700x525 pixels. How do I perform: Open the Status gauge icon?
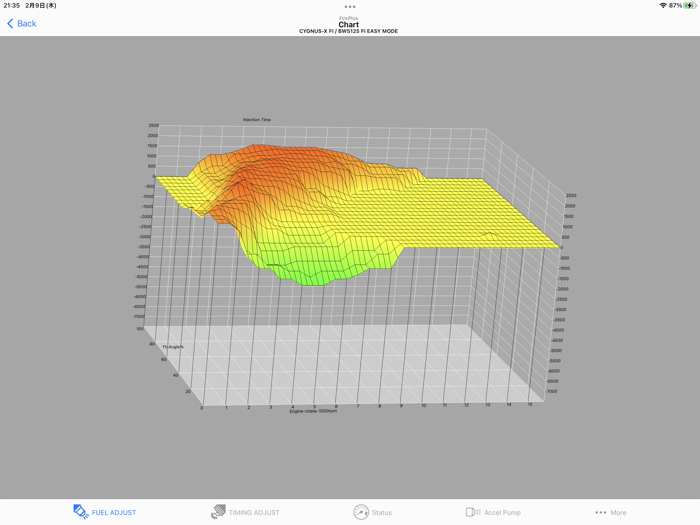point(361,512)
